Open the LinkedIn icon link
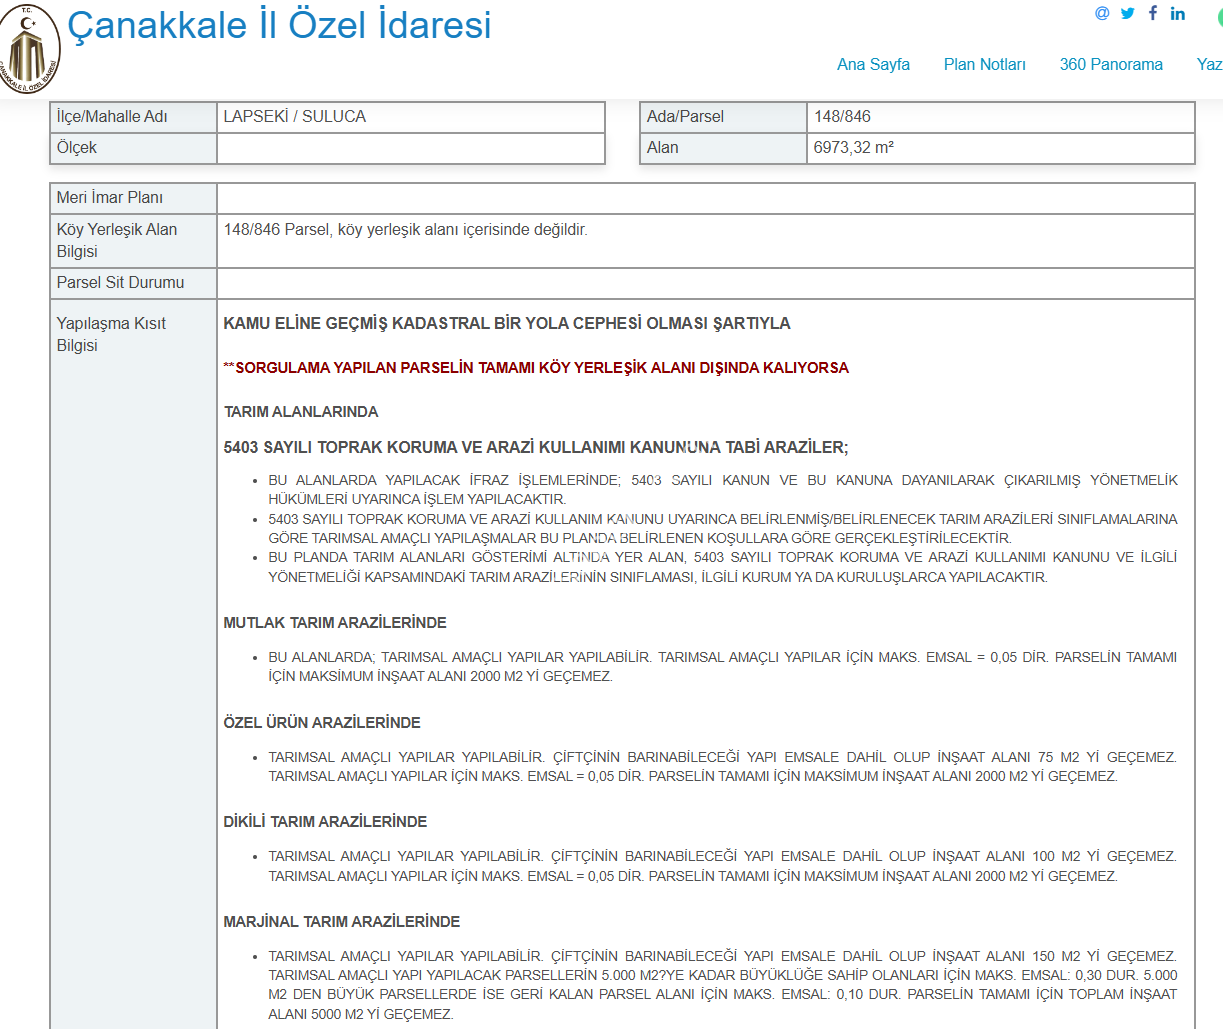This screenshot has height=1029, width=1223. coord(1178,13)
